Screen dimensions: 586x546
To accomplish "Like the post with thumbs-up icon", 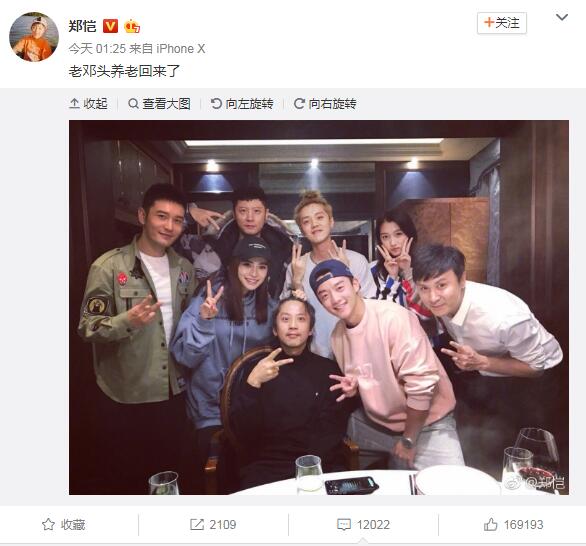I will 490,524.
